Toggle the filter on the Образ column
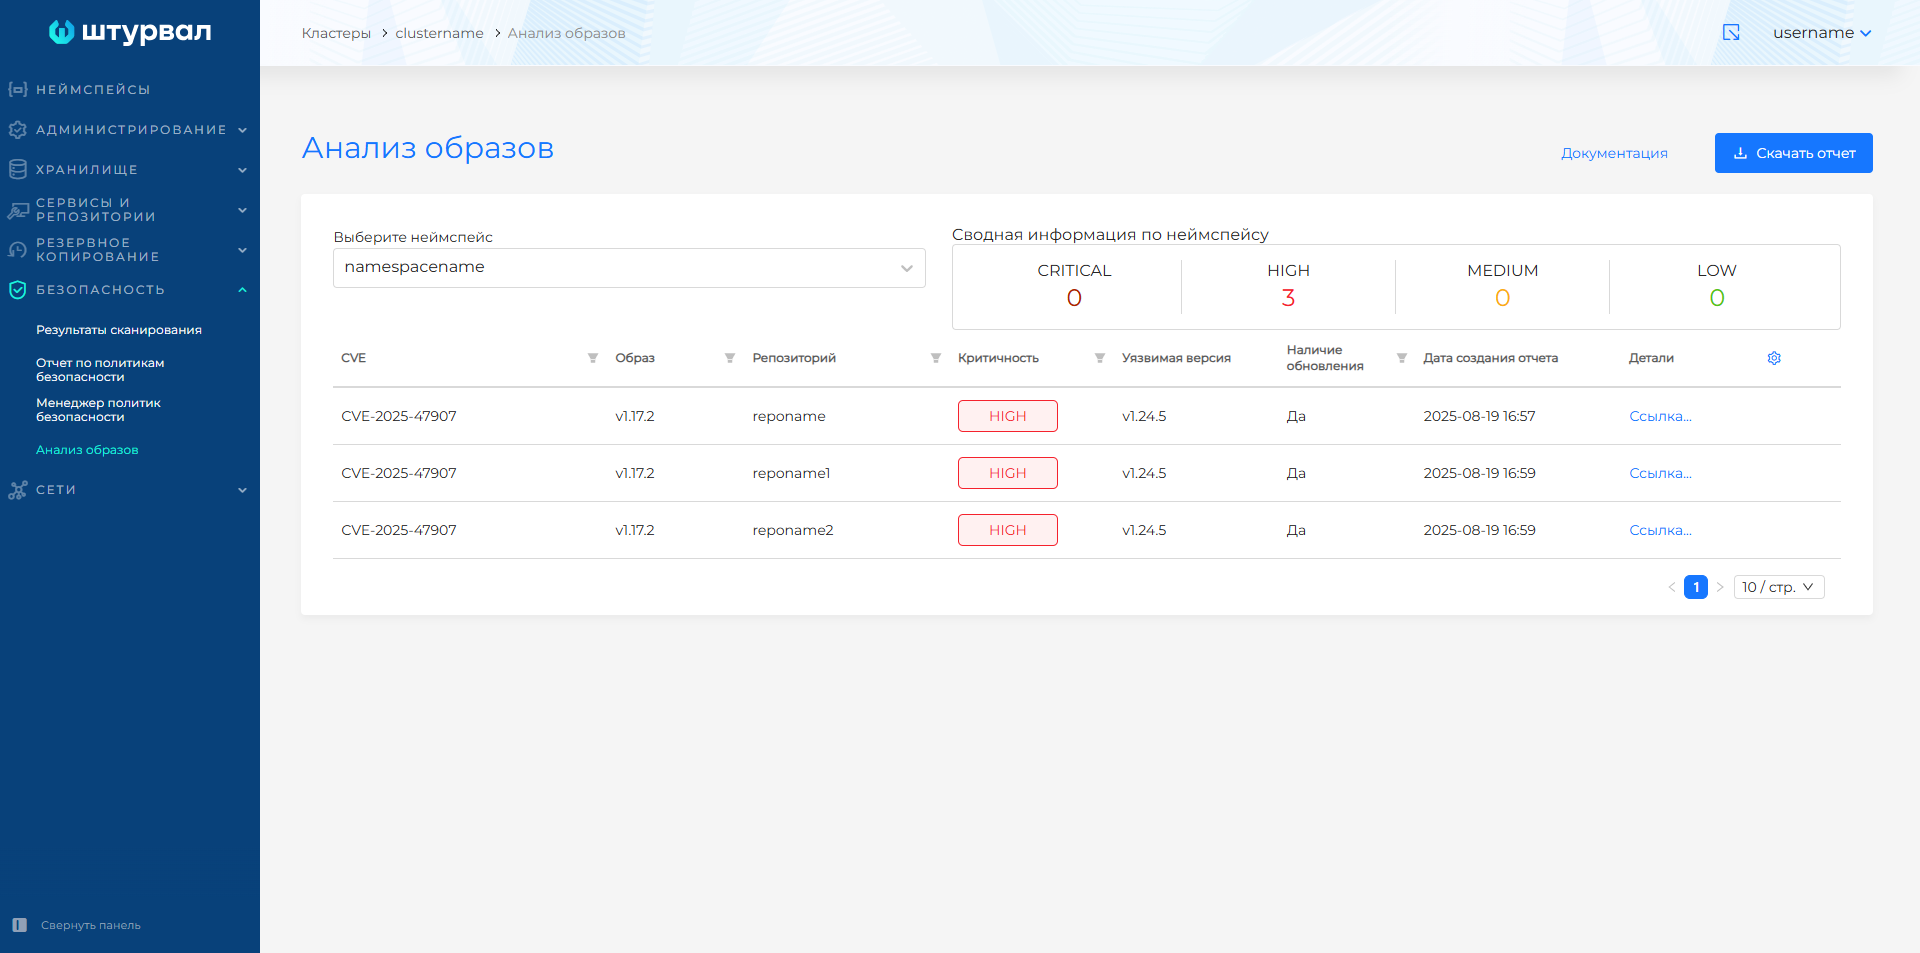Image resolution: width=1920 pixels, height=953 pixels. tap(729, 358)
